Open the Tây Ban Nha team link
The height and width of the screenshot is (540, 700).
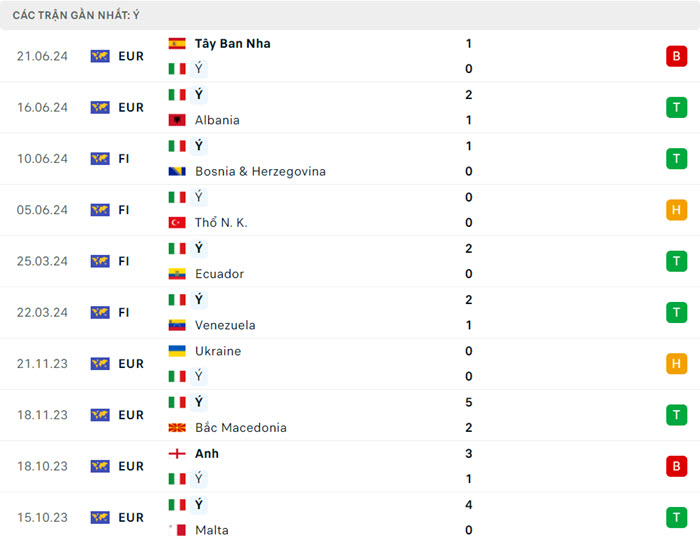click(x=232, y=44)
